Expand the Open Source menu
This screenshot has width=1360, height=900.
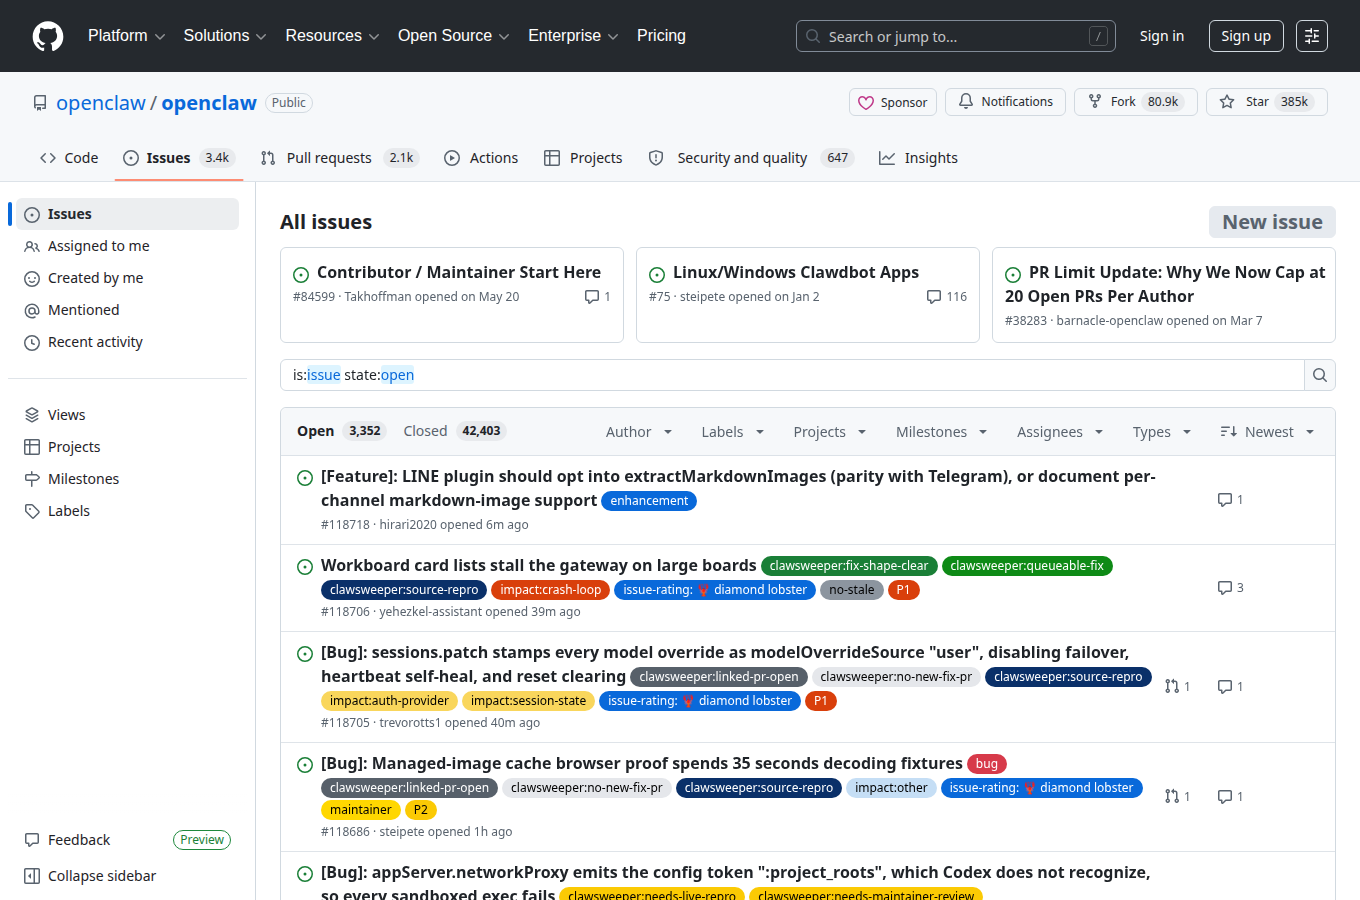coord(454,36)
